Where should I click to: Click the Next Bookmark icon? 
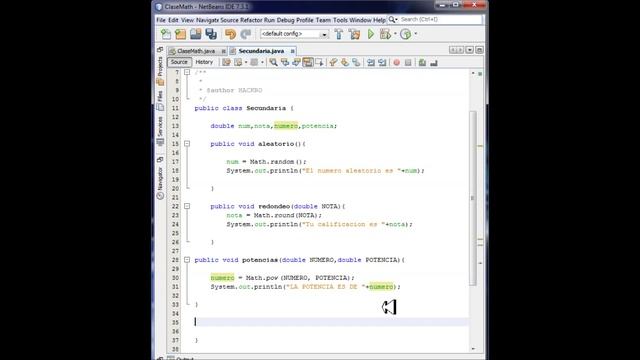(345, 62)
